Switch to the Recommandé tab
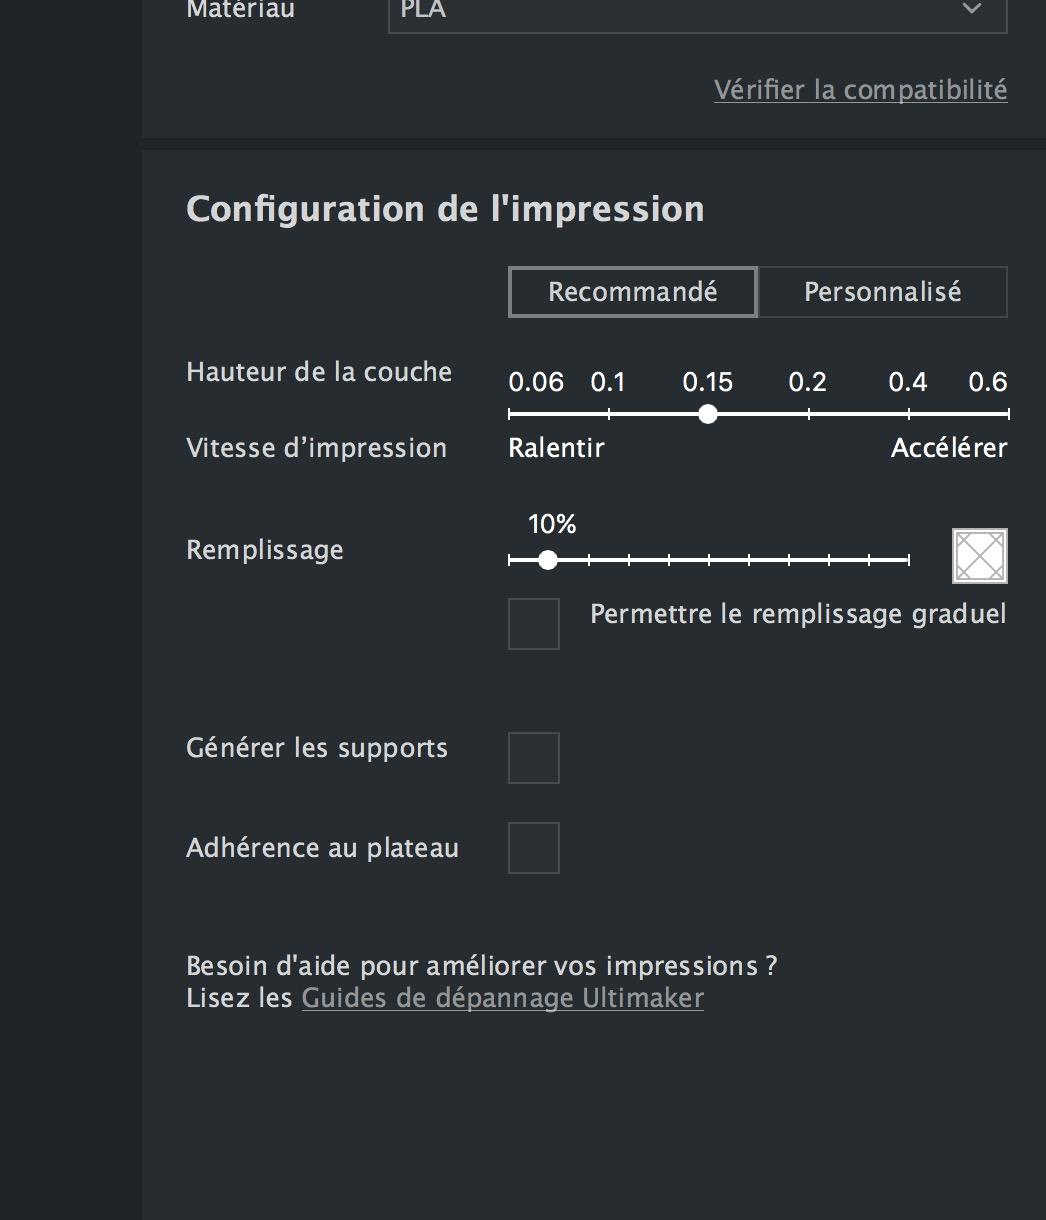Screen dimensions: 1046x1220 (x=633, y=292)
